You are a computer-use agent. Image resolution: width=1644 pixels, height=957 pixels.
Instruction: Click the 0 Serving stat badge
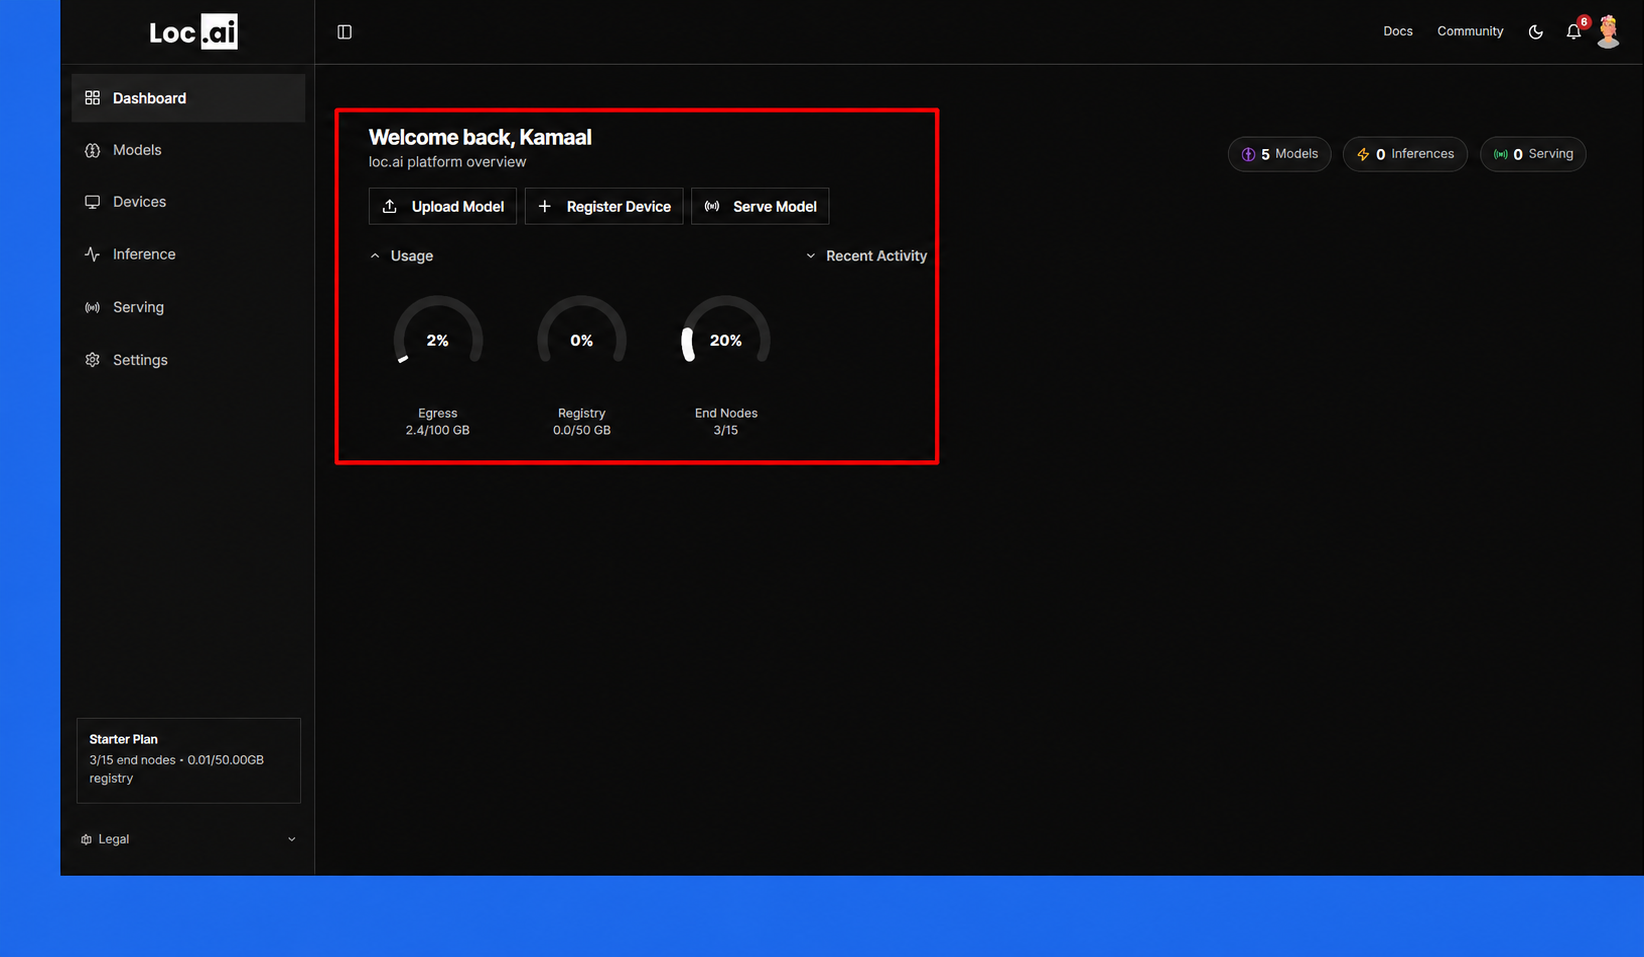1533,154
